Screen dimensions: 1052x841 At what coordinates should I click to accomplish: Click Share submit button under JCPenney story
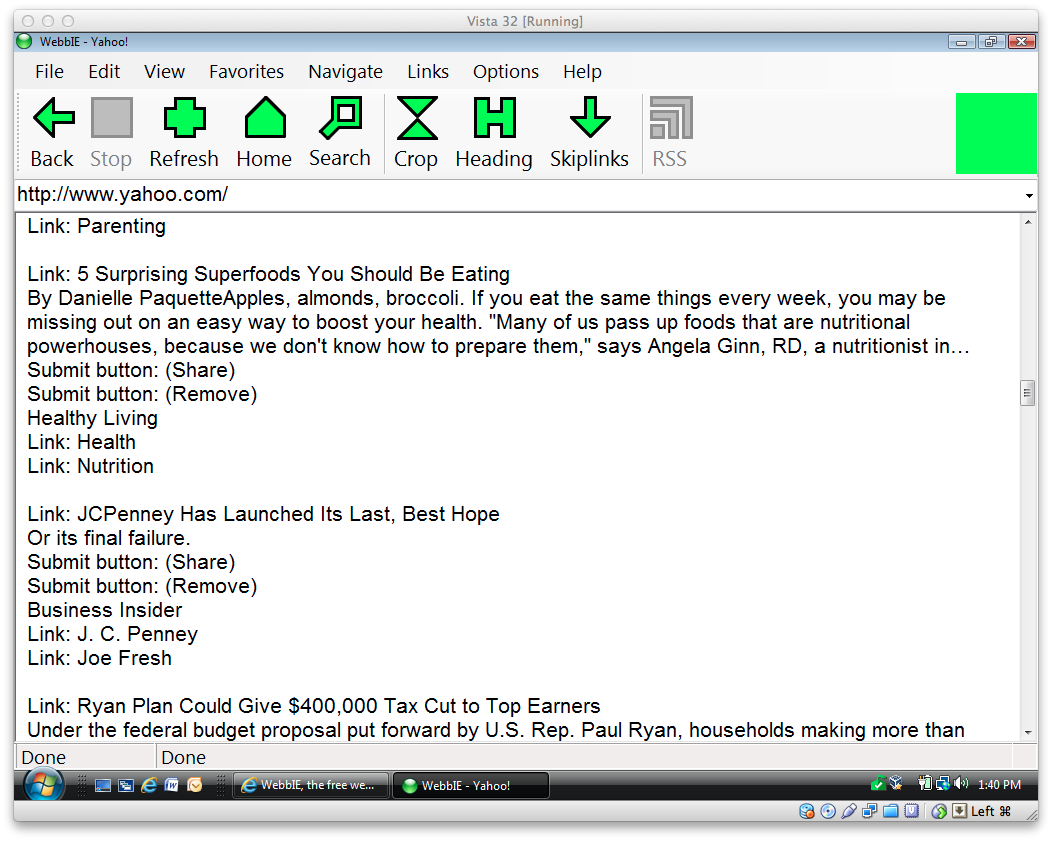(x=131, y=562)
